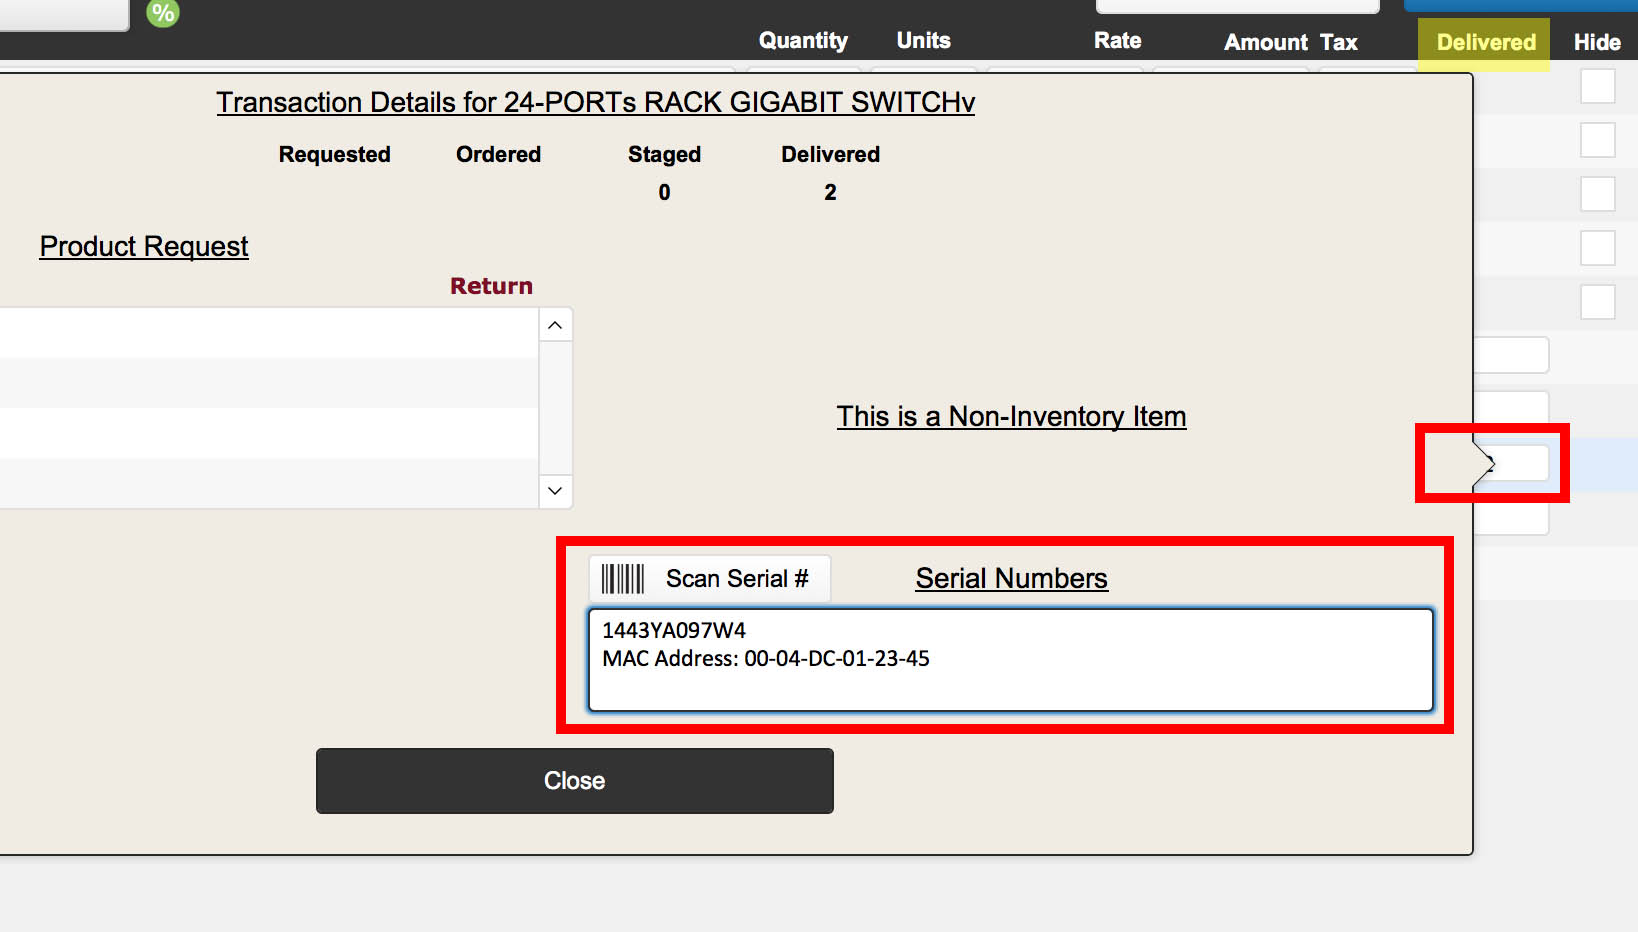Tick the third Hide checkbox
The width and height of the screenshot is (1638, 932).
click(x=1597, y=194)
